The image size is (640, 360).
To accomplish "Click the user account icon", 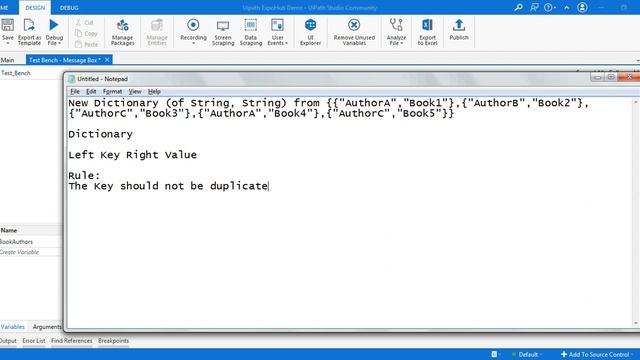I will (x=582, y=7).
